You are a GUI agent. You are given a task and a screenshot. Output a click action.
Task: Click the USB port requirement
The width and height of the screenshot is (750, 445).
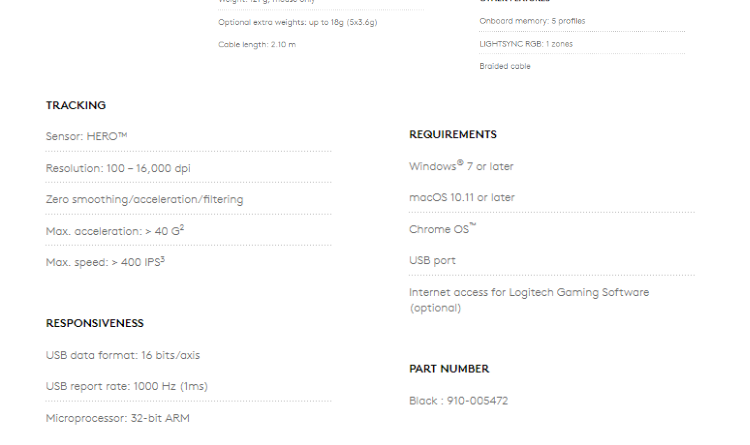432,261
